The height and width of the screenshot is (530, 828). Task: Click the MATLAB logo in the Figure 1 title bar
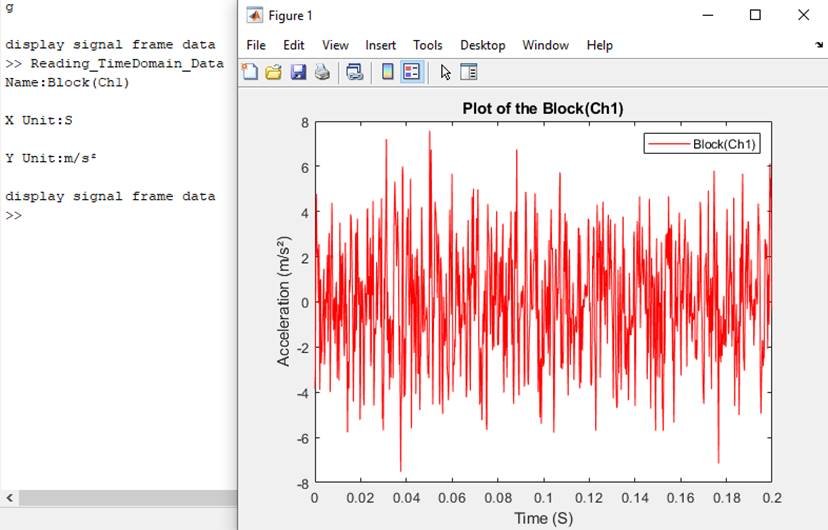tap(255, 15)
